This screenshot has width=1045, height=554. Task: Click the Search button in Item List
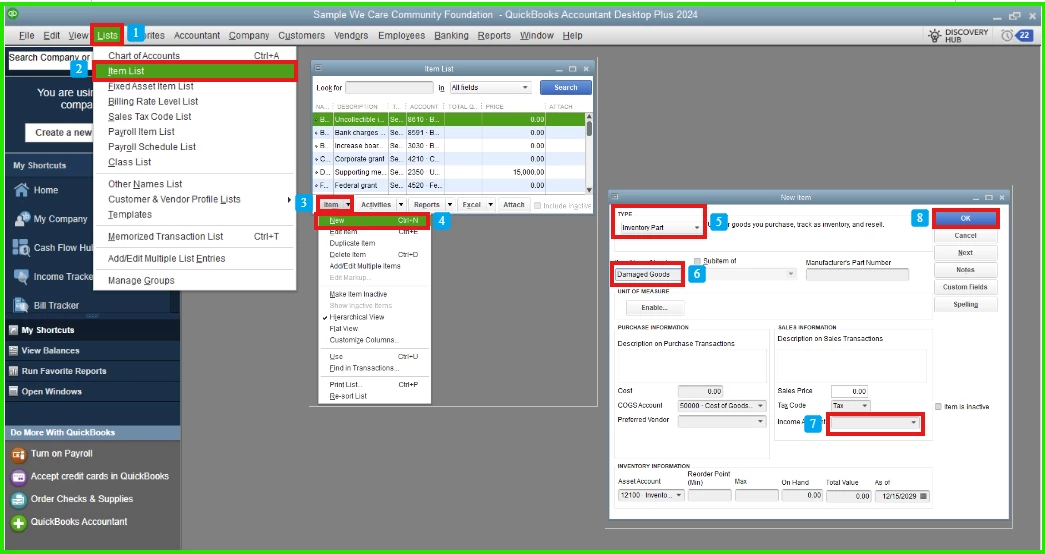[x=565, y=87]
